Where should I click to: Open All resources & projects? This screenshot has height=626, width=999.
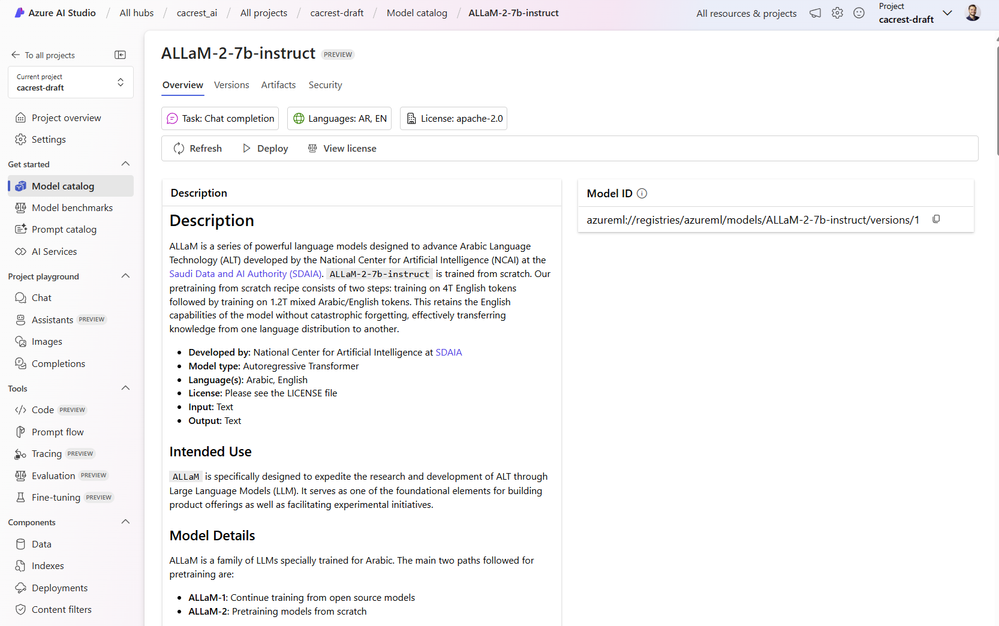746,13
